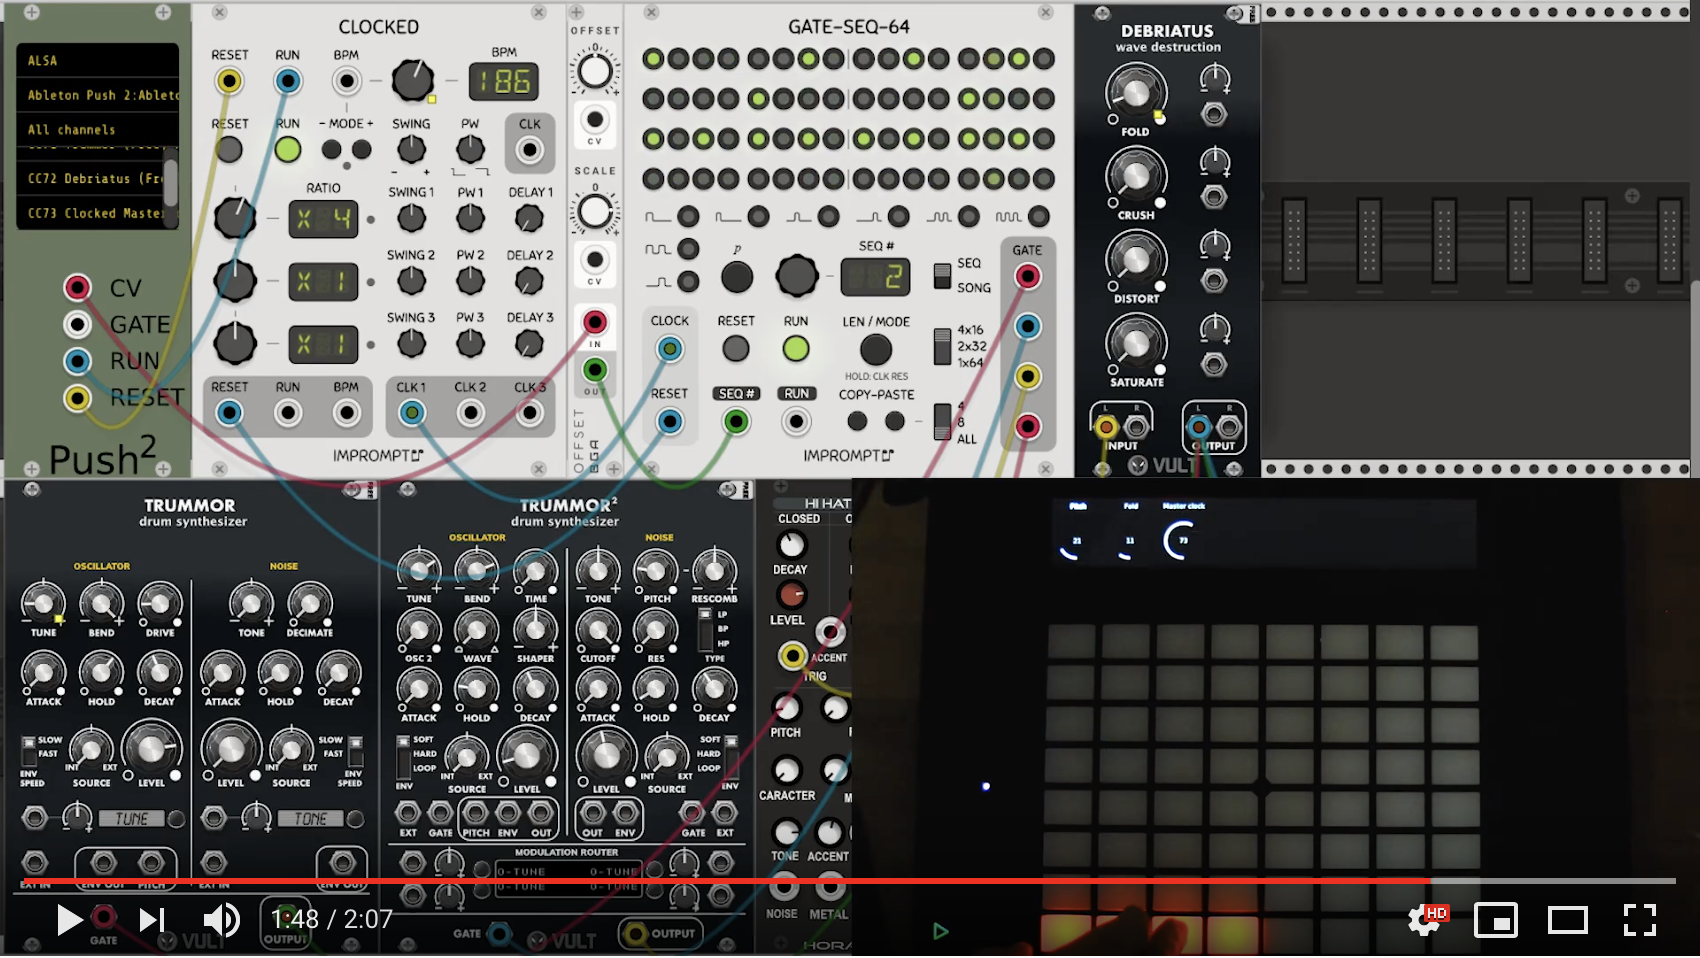Click the Debriatus INPUT left jack
Image resolution: width=1700 pixels, height=958 pixels.
1105,428
